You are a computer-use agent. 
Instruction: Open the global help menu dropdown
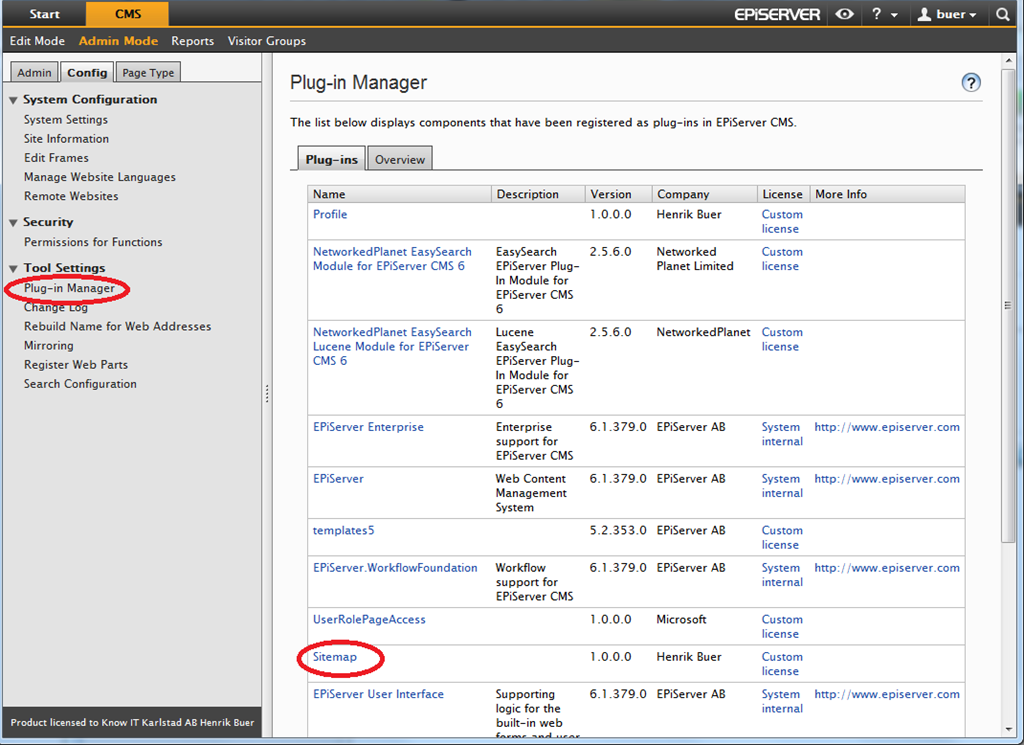(x=883, y=14)
